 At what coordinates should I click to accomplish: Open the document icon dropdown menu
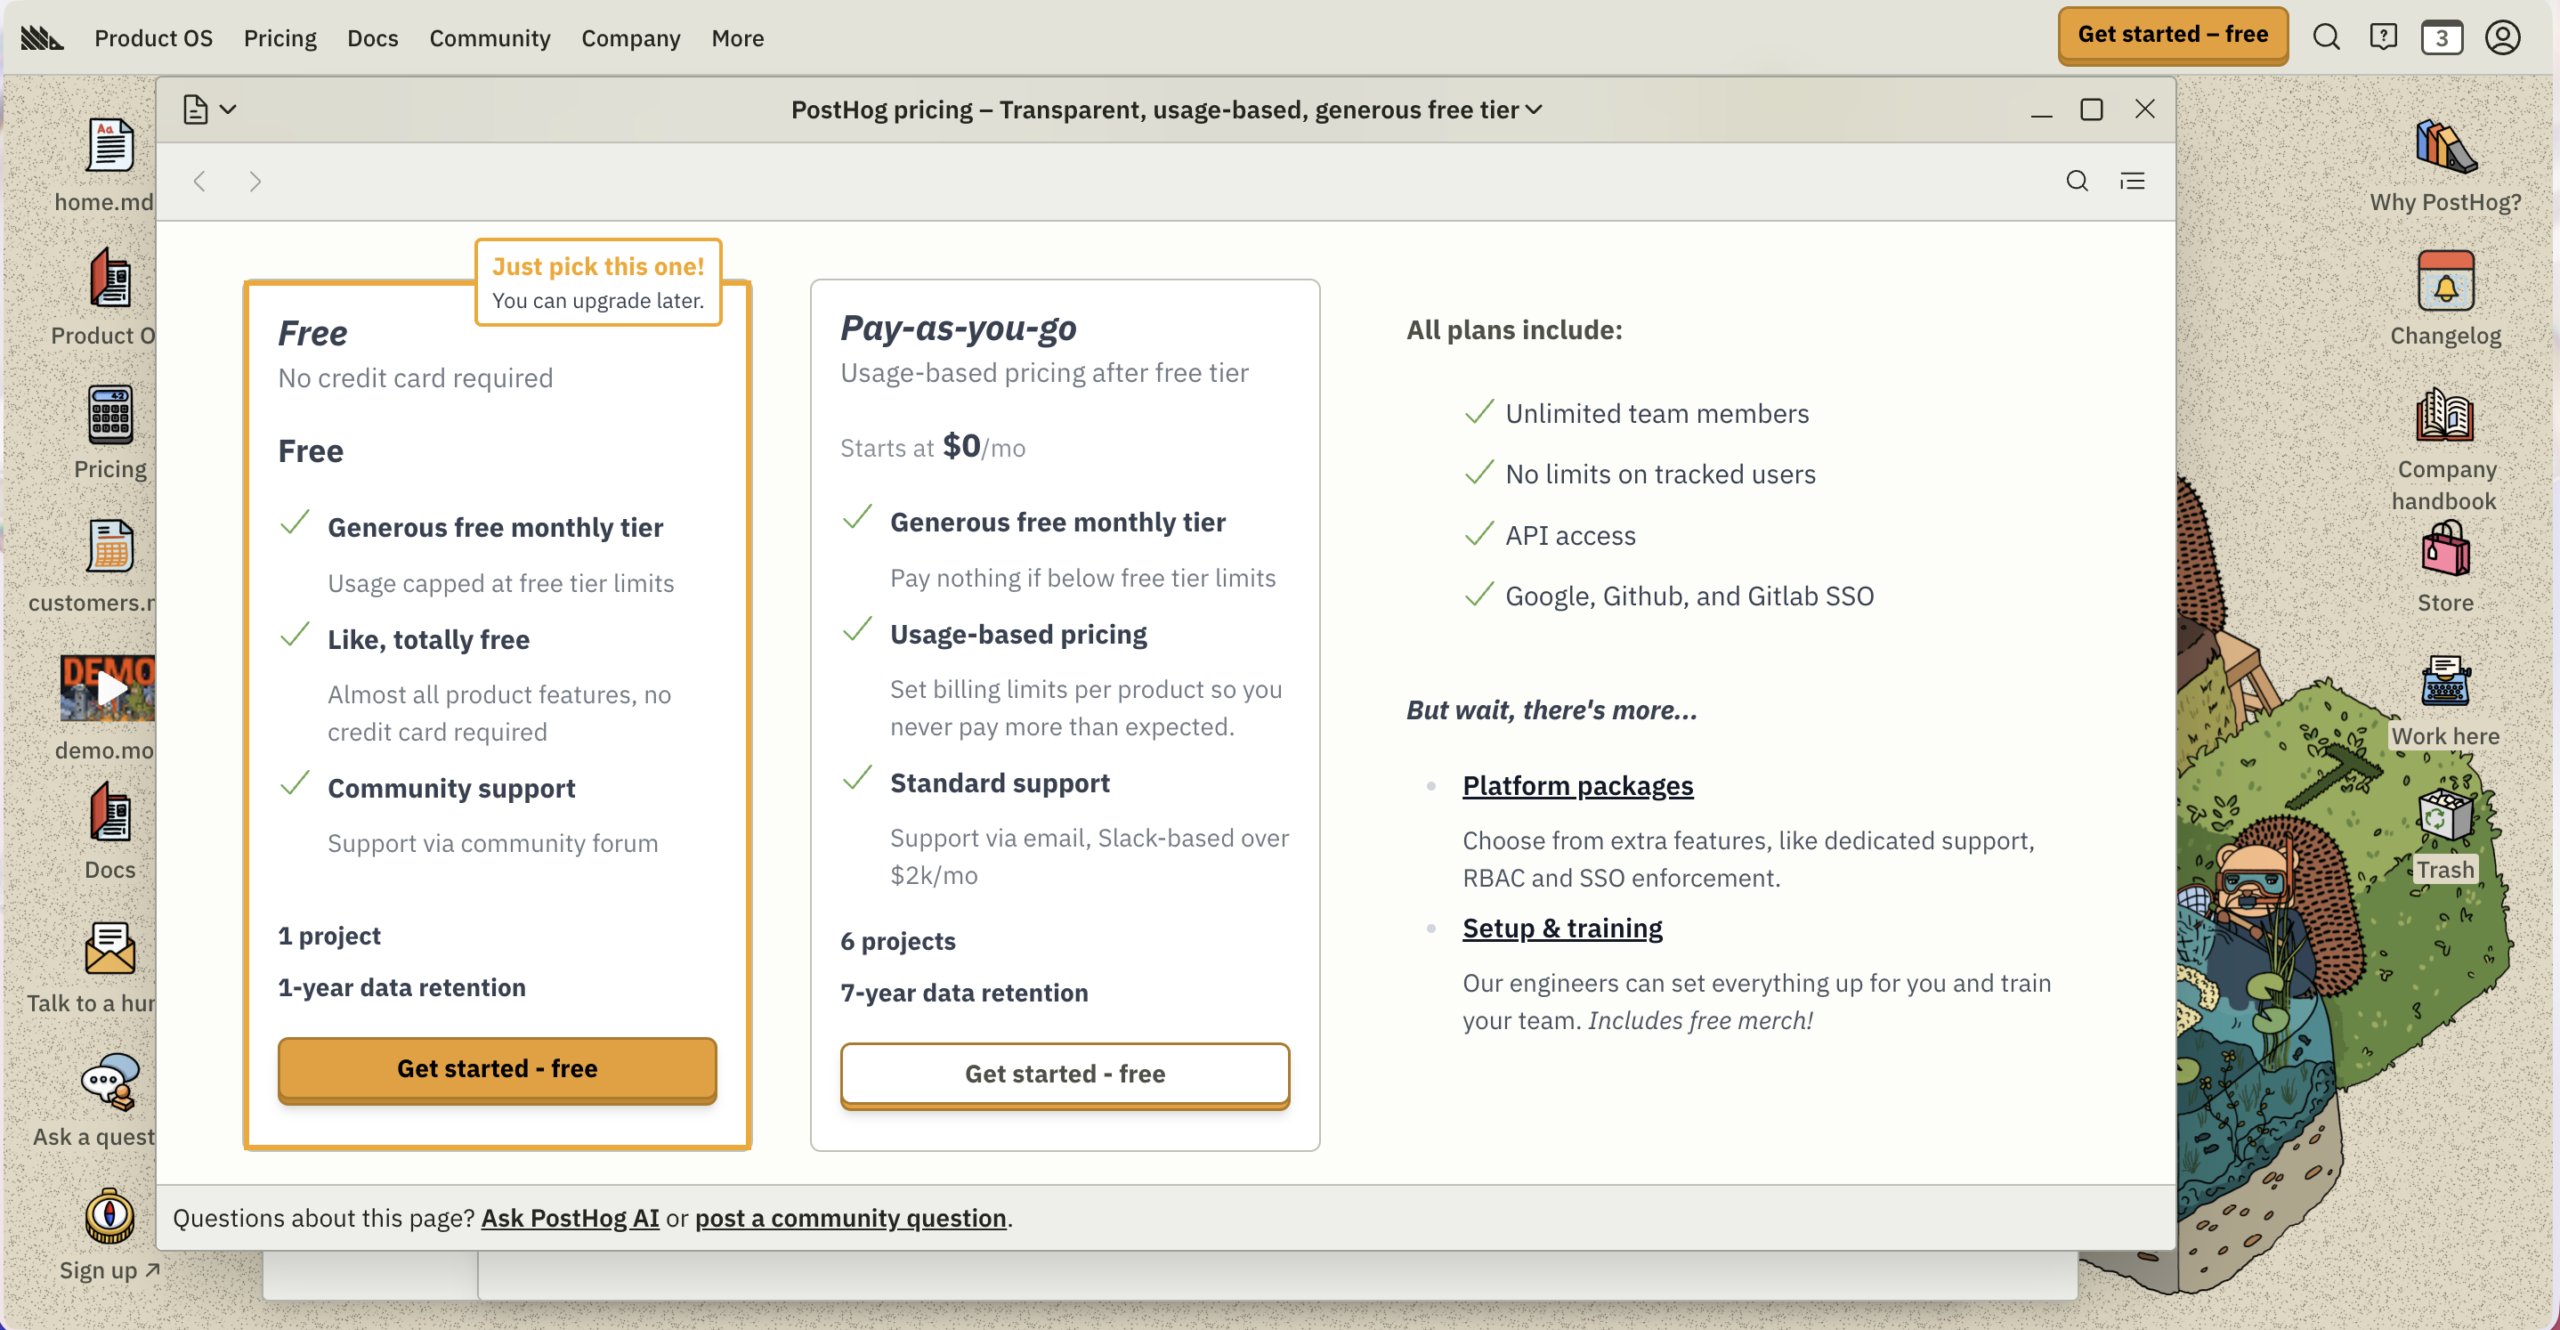(x=209, y=110)
